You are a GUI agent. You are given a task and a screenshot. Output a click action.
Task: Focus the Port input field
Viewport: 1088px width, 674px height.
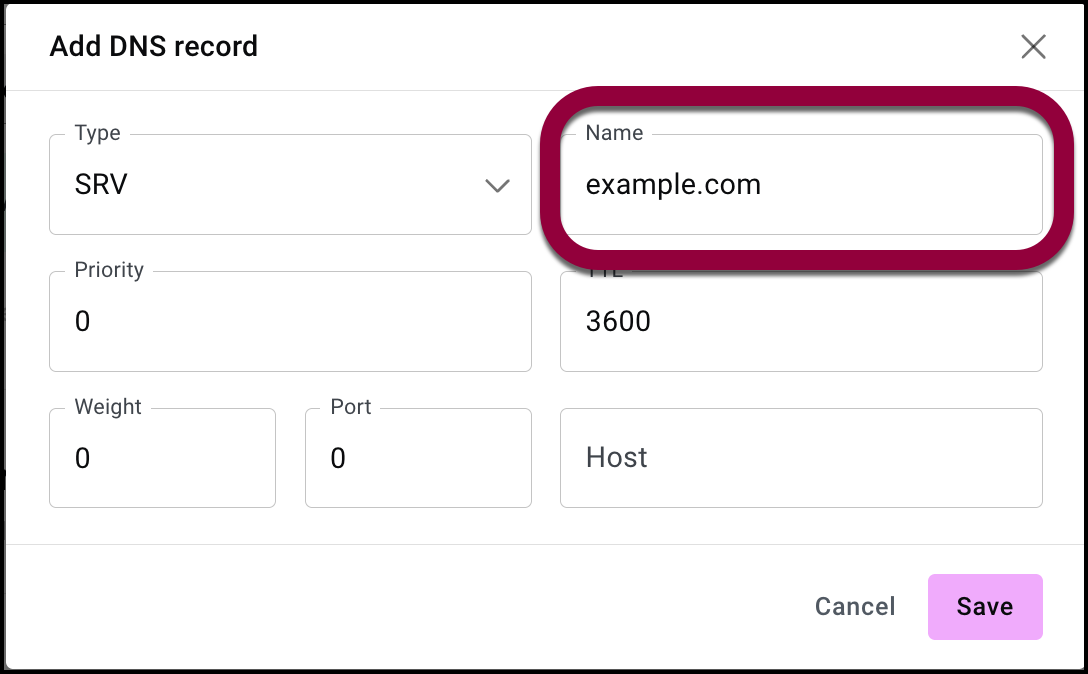pos(418,459)
